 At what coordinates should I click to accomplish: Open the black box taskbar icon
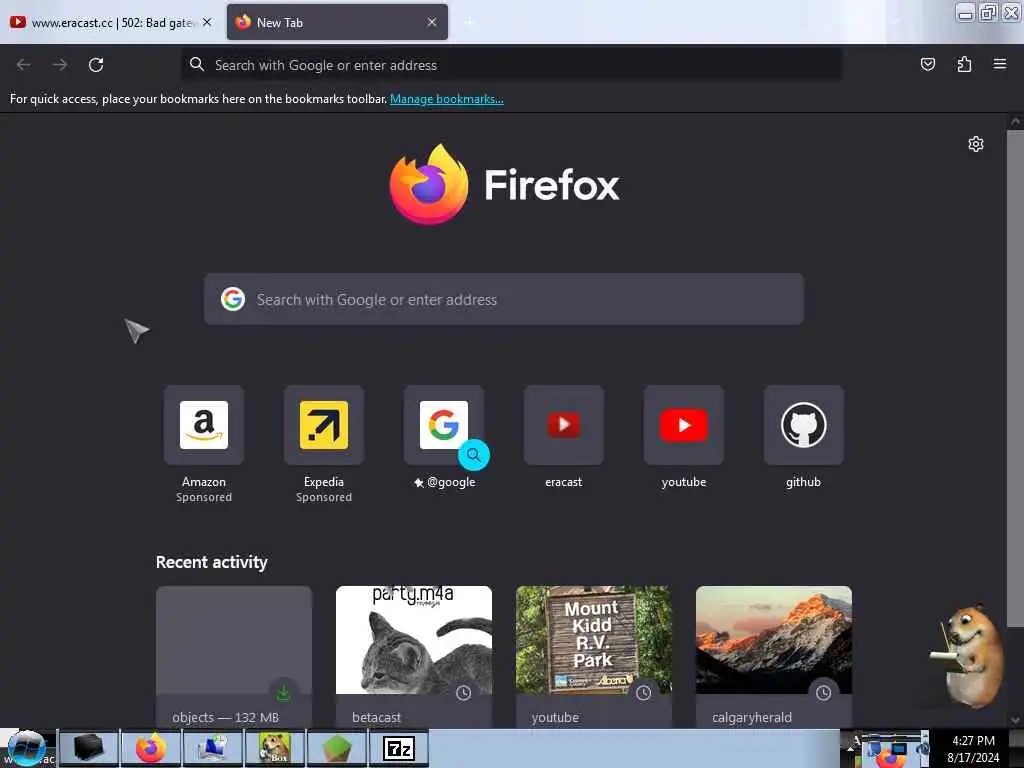click(x=88, y=748)
